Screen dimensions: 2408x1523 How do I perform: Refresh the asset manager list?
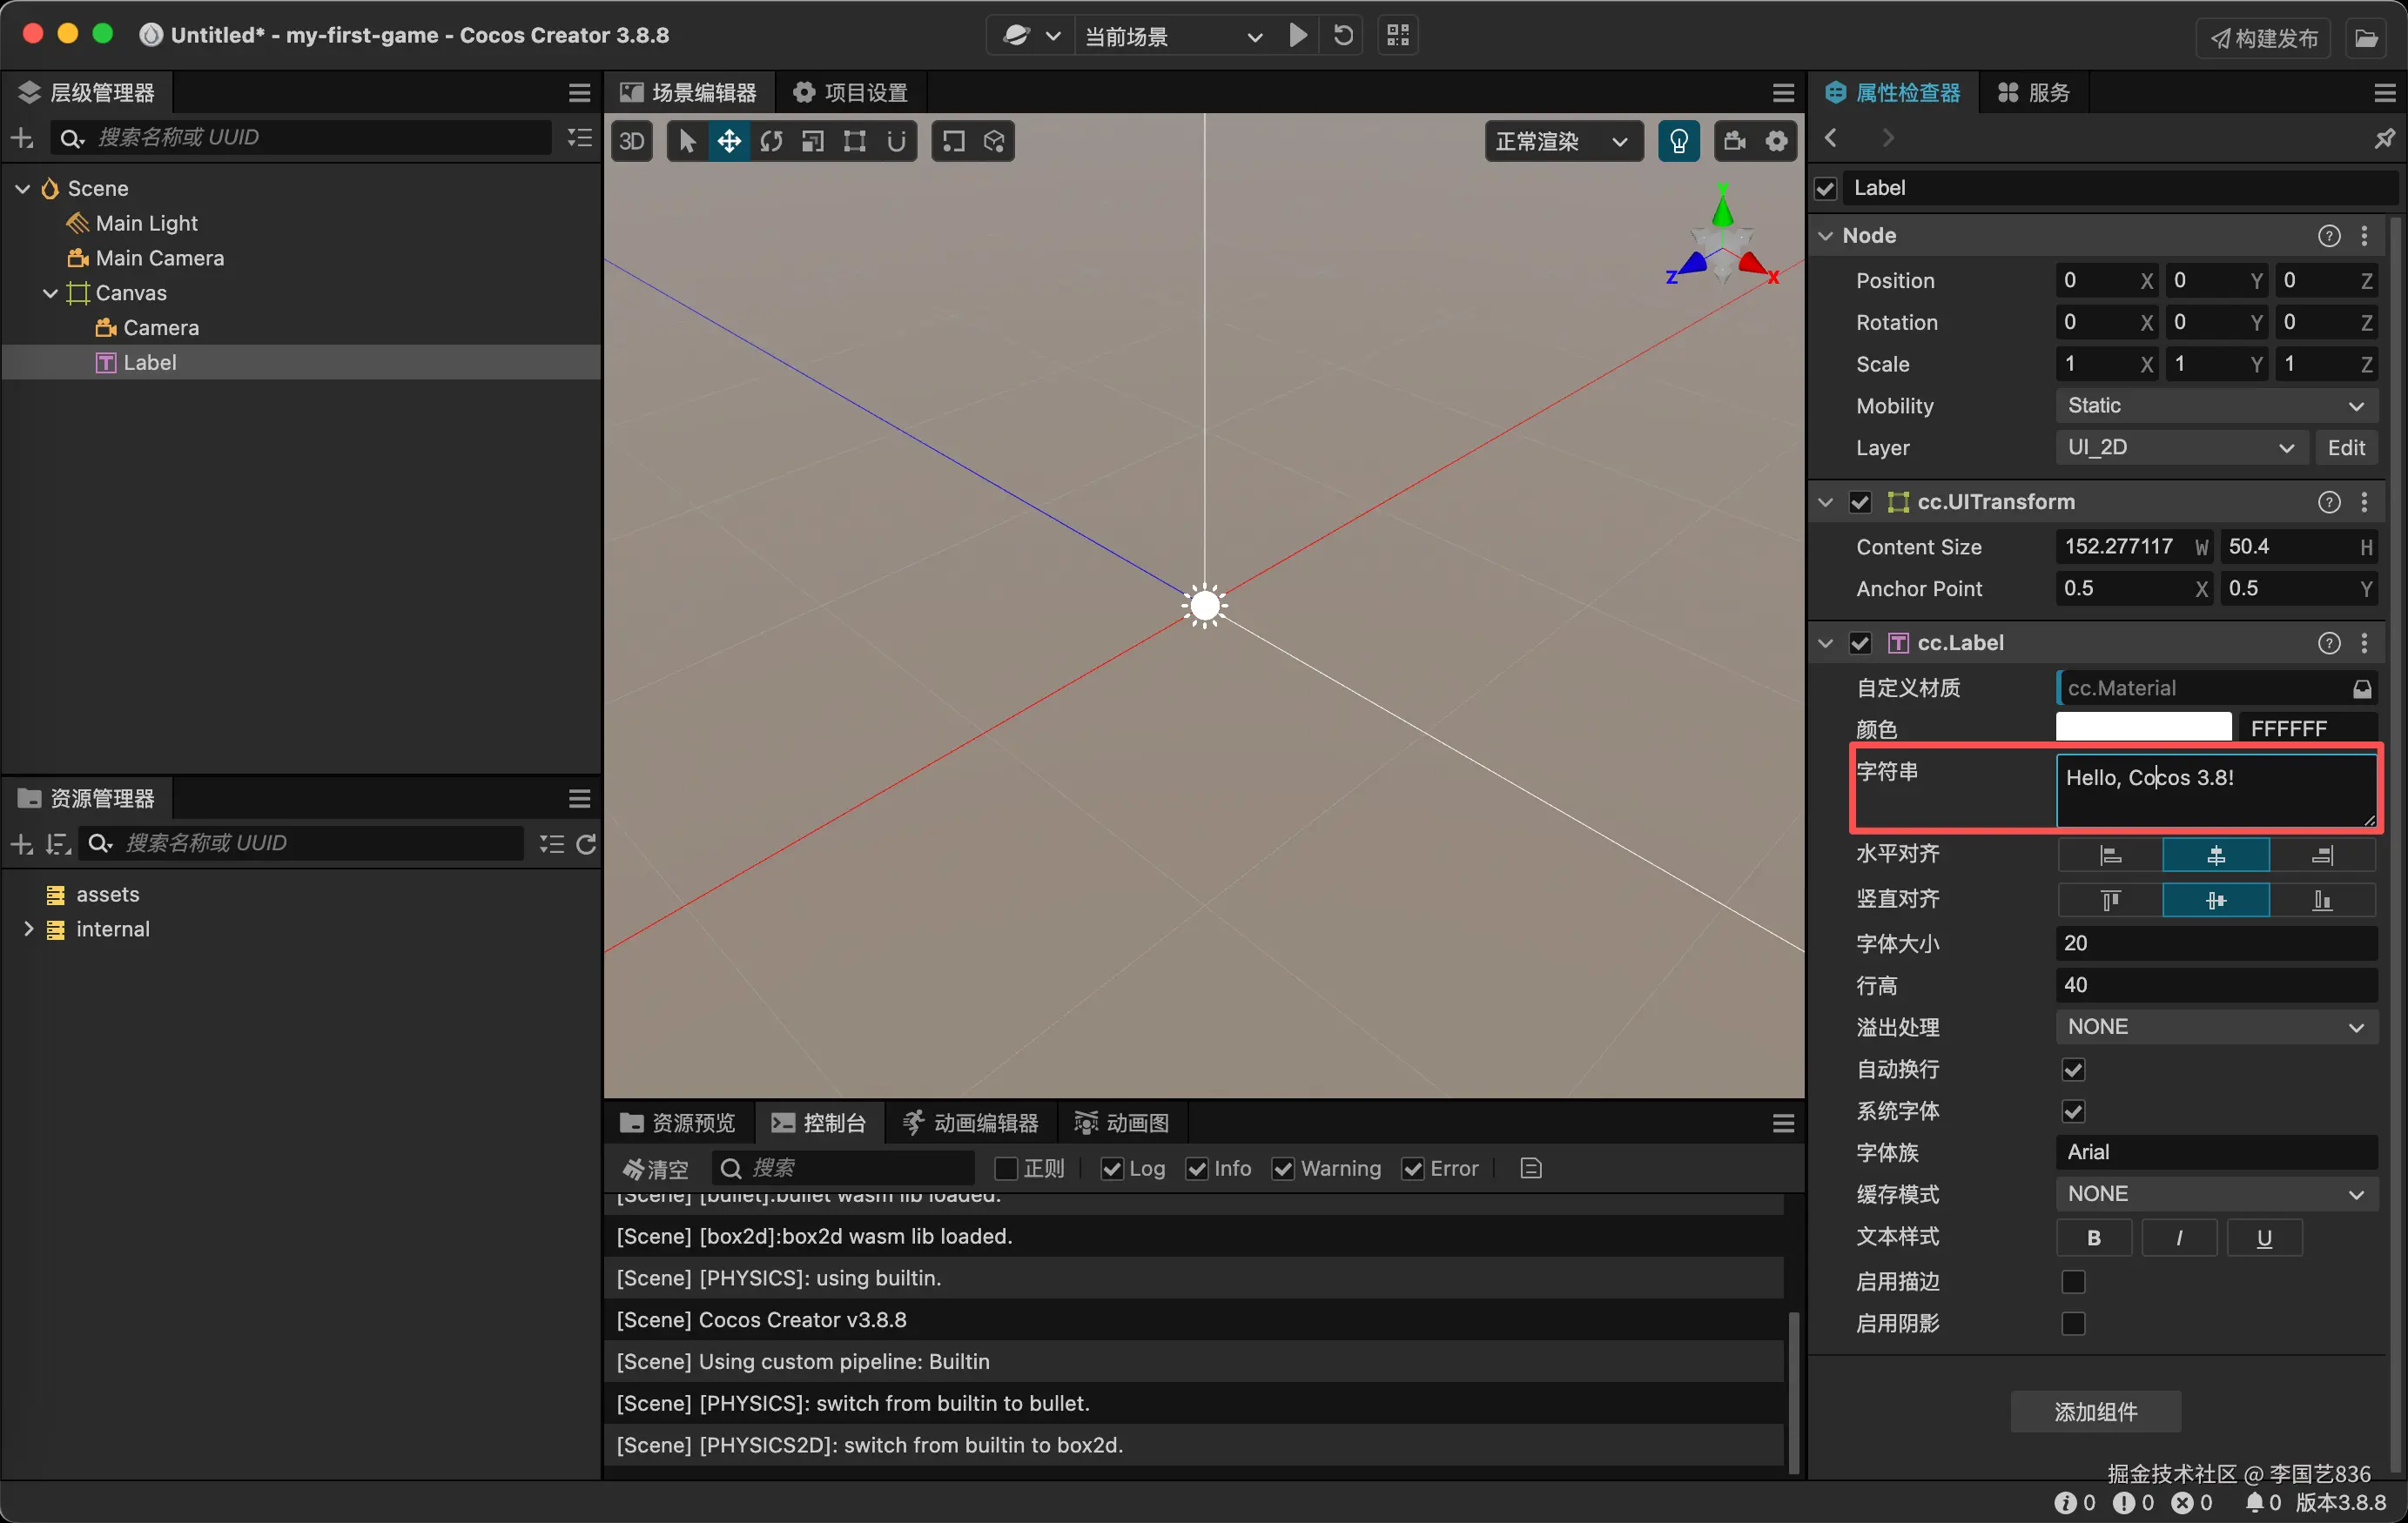coord(586,843)
